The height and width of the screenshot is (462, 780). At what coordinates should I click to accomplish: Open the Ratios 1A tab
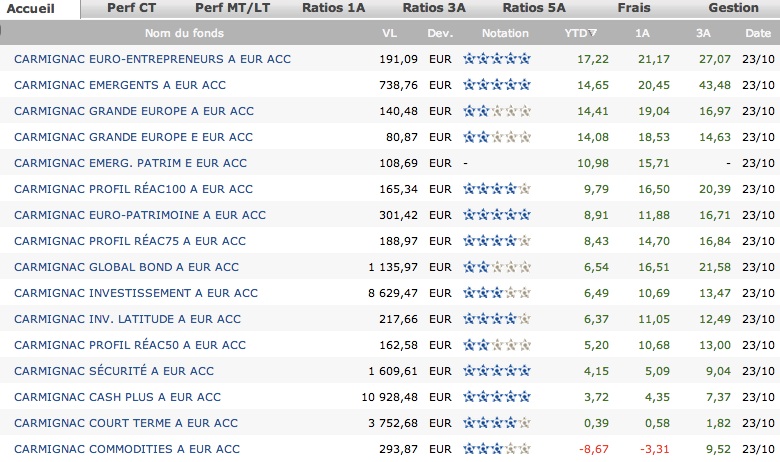click(333, 8)
